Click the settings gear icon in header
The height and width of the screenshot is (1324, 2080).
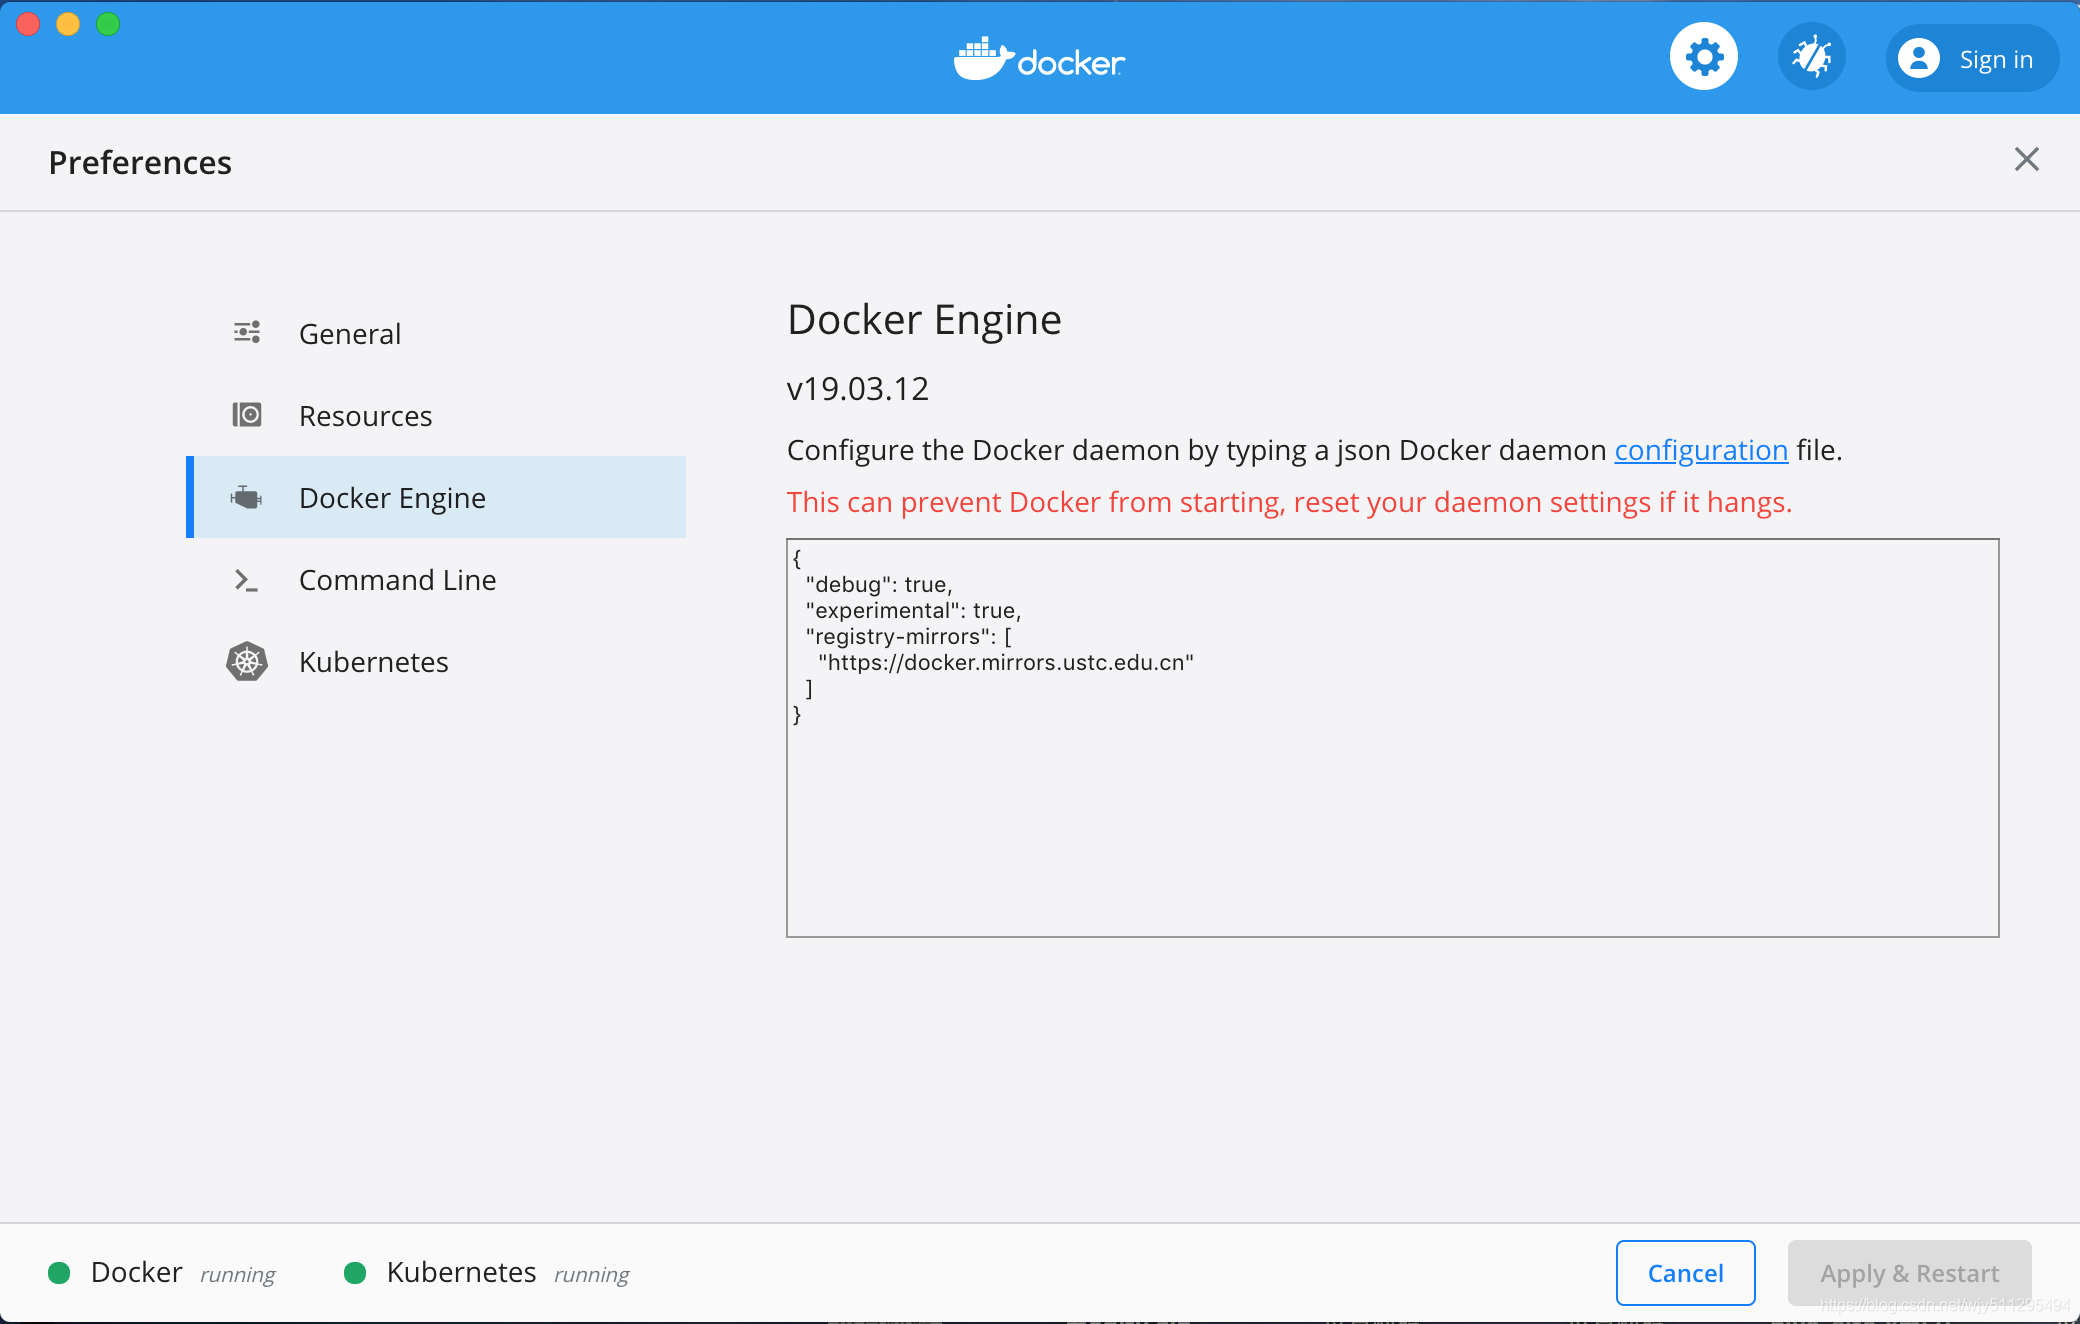[1703, 57]
